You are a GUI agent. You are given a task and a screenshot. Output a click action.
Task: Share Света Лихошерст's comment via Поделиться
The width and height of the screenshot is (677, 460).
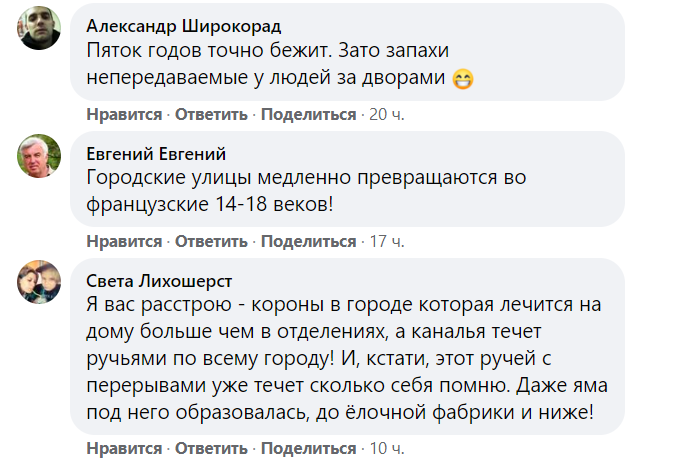click(309, 447)
